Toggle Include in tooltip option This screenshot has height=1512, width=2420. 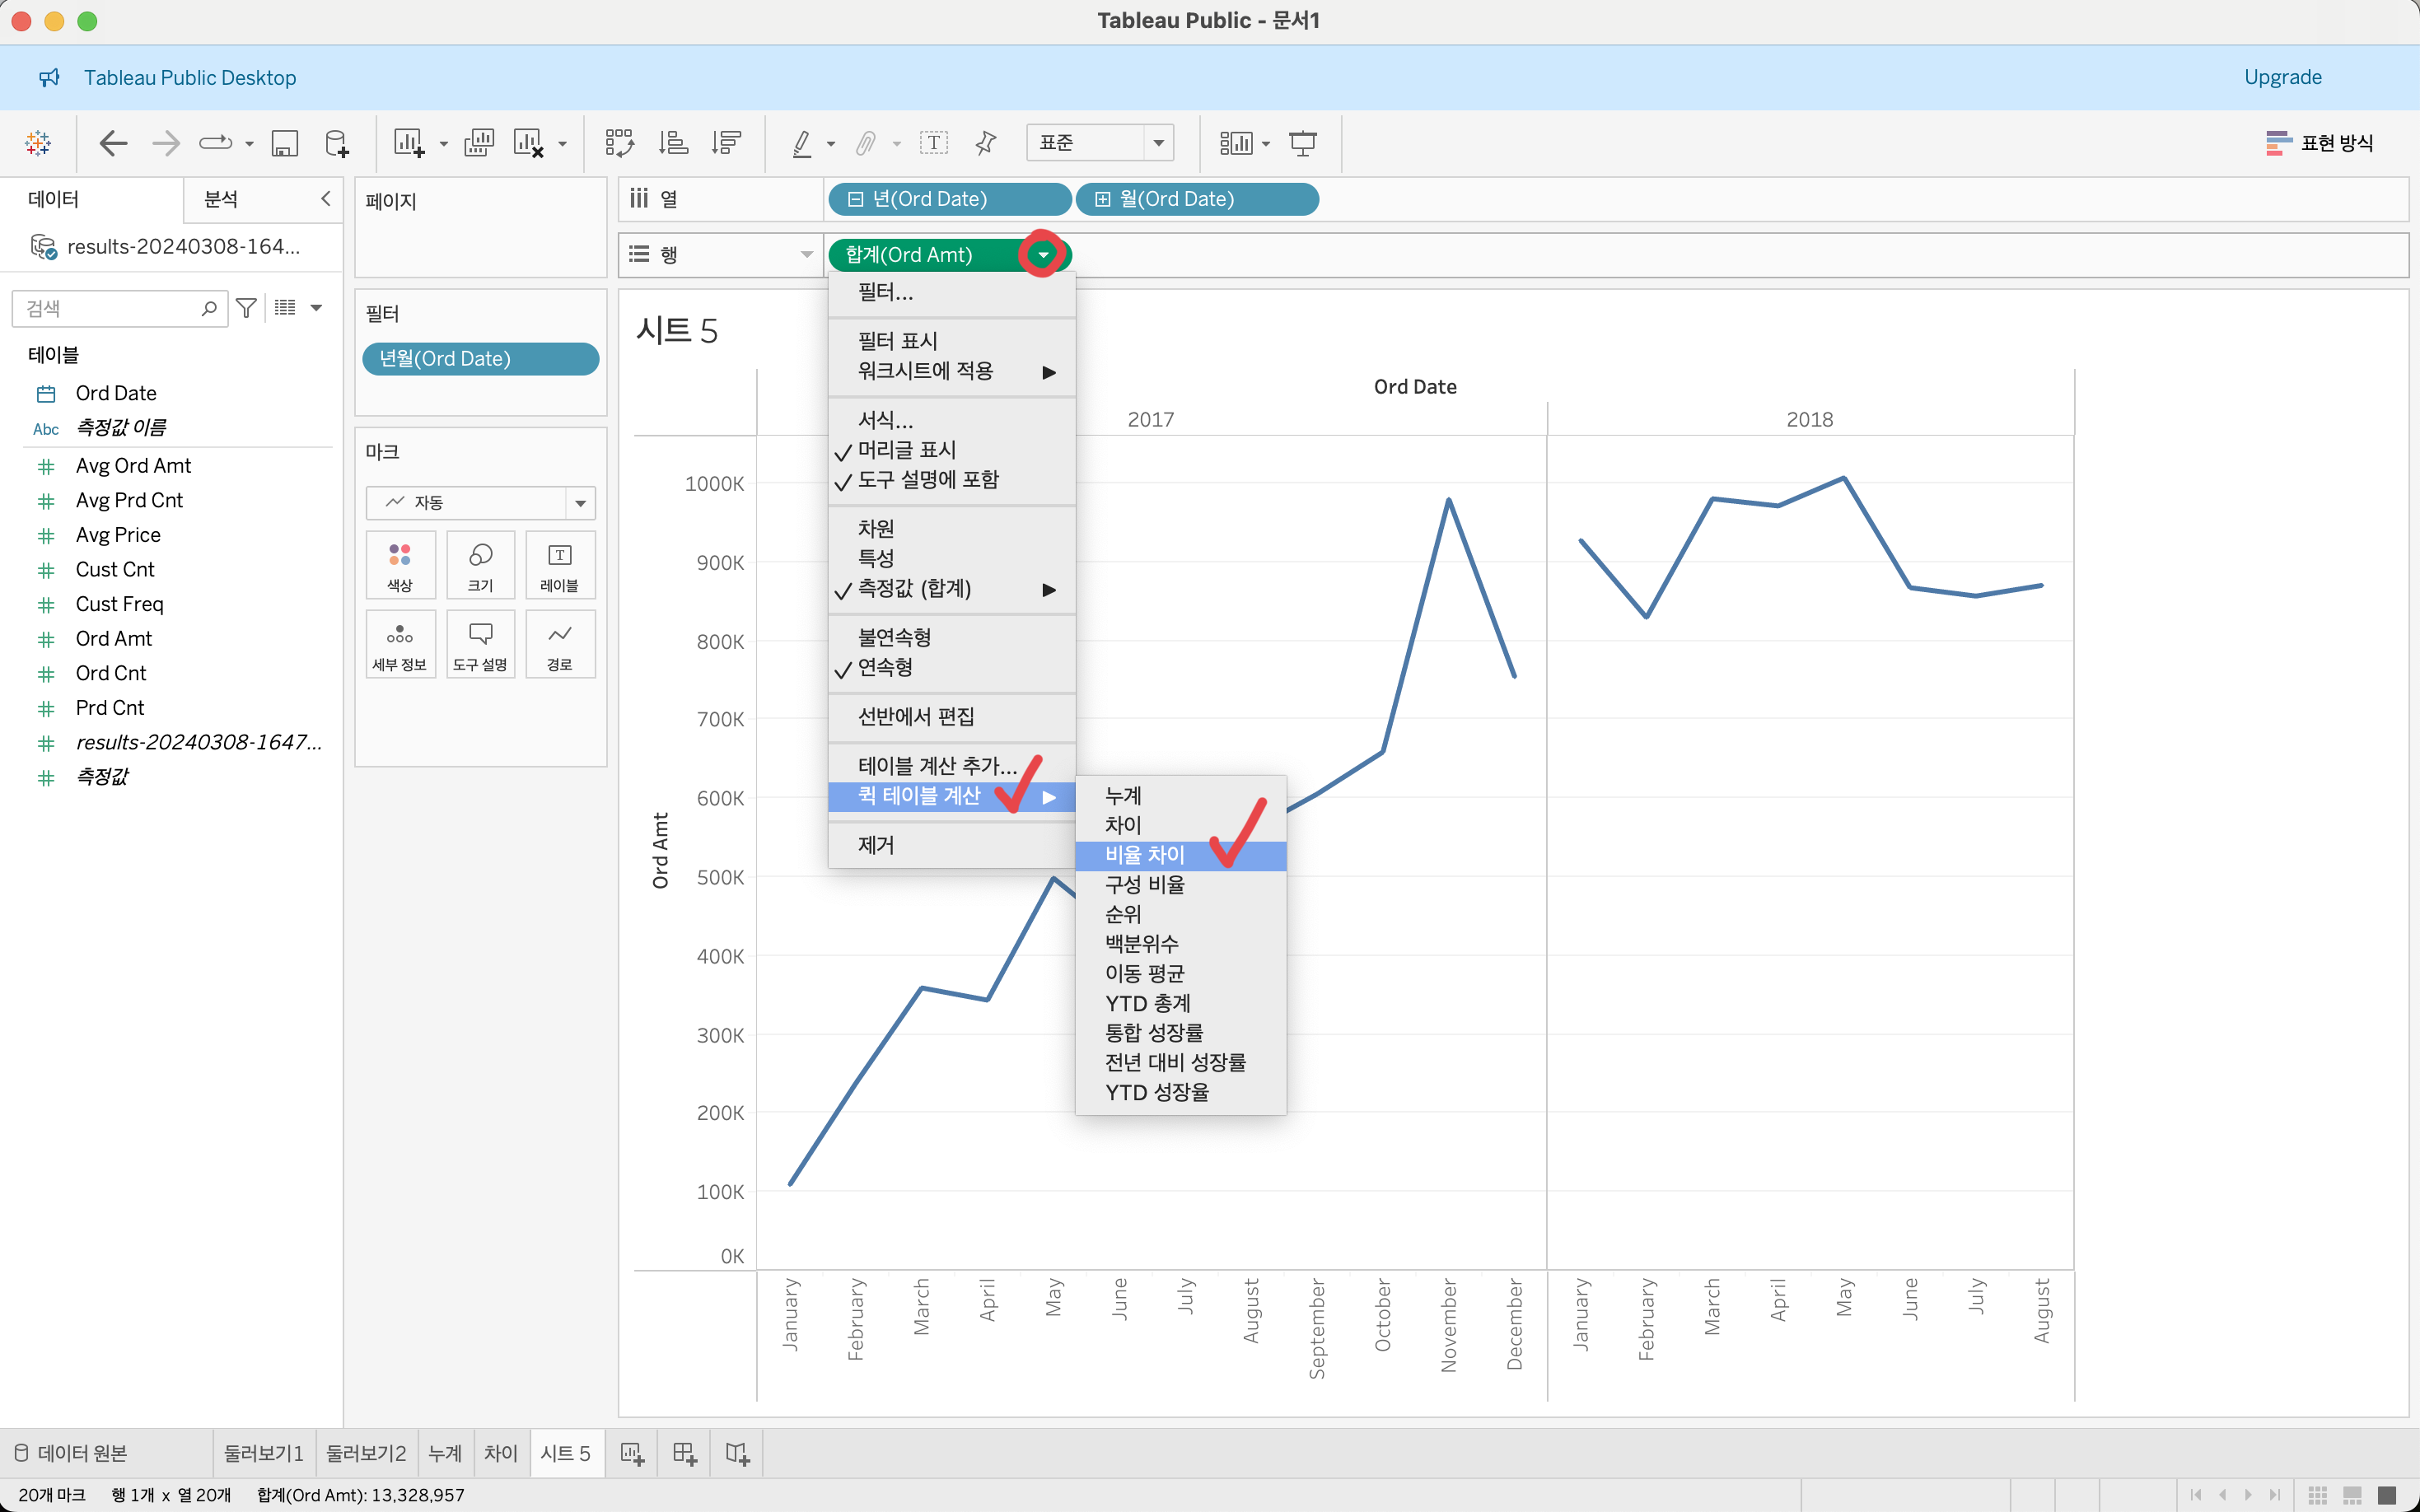pyautogui.click(x=927, y=480)
